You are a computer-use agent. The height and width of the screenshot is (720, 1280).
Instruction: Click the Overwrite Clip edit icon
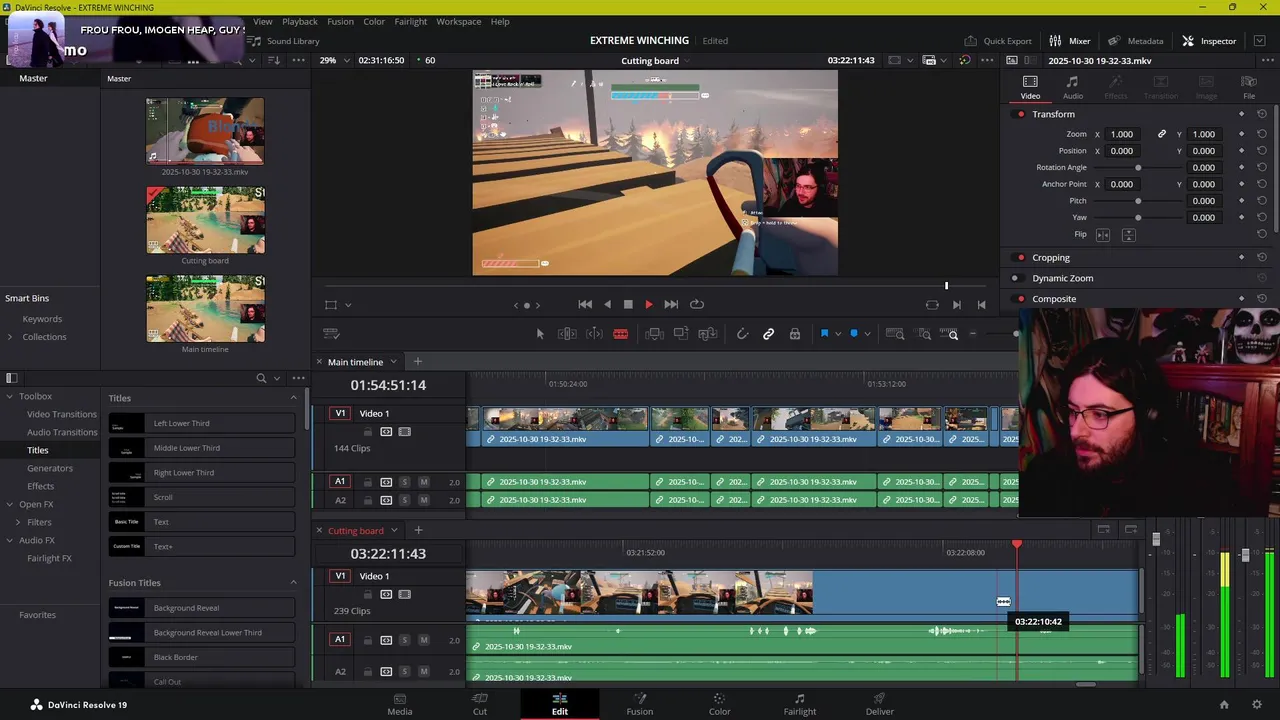point(681,334)
